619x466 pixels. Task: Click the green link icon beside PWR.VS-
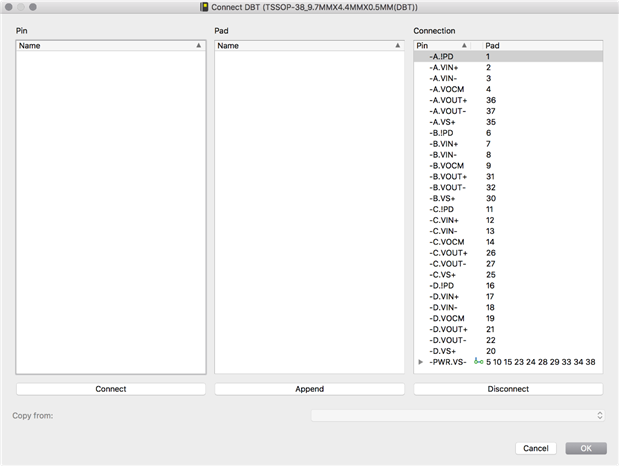pos(478,362)
